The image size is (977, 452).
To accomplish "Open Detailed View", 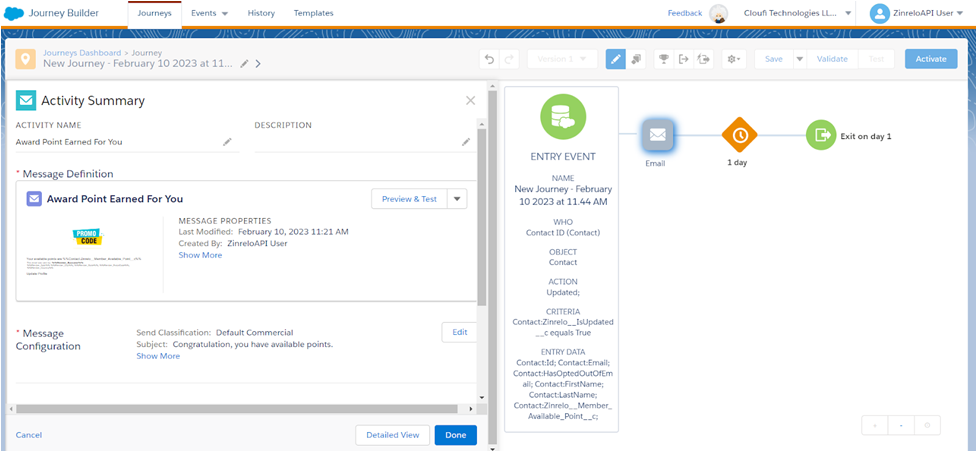I will pyautogui.click(x=393, y=435).
